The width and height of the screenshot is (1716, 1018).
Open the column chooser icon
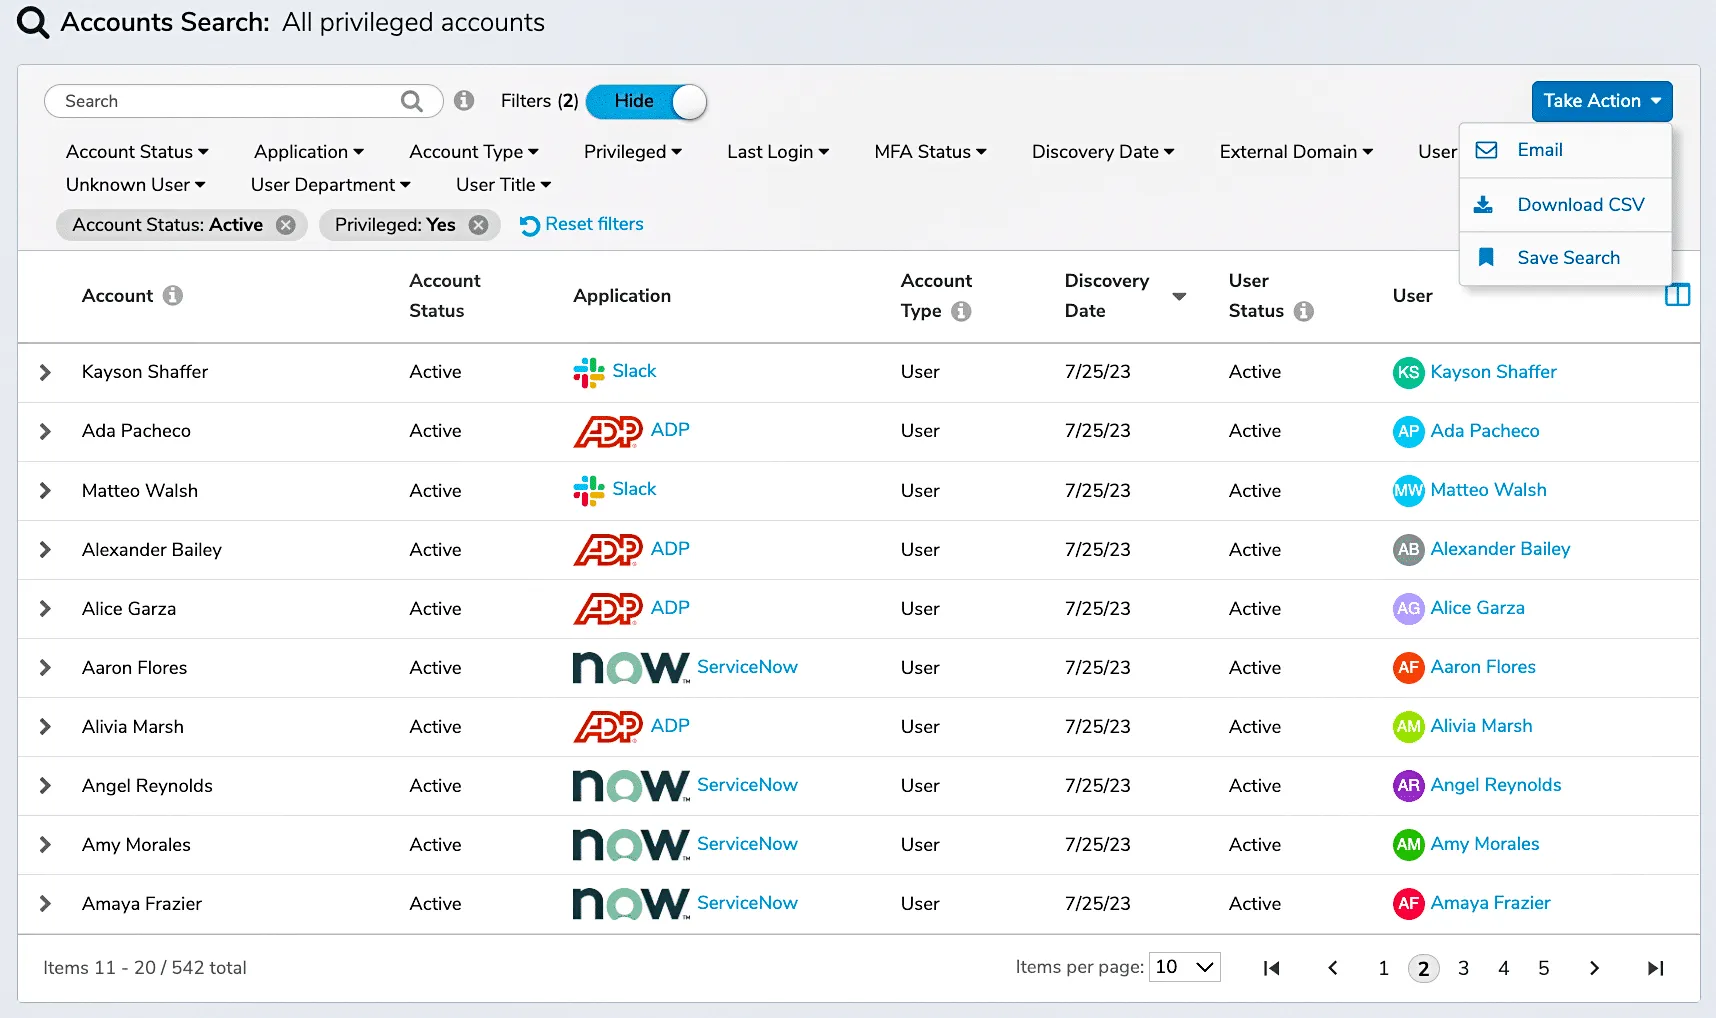coord(1677,295)
